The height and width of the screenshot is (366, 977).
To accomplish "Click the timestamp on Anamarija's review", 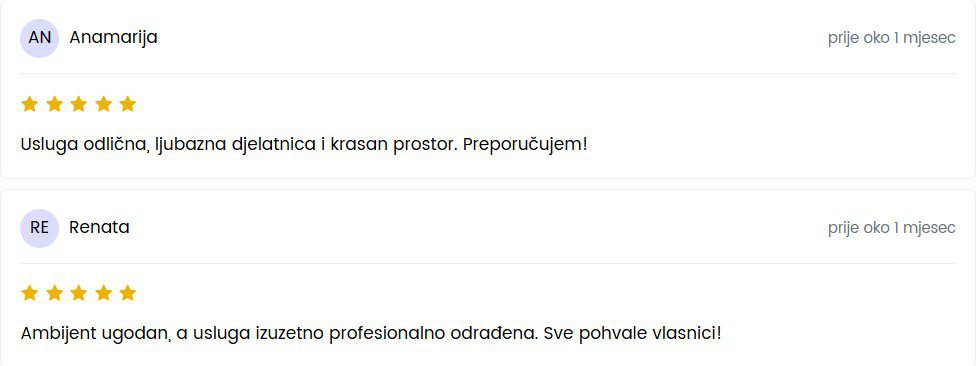I will point(892,39).
